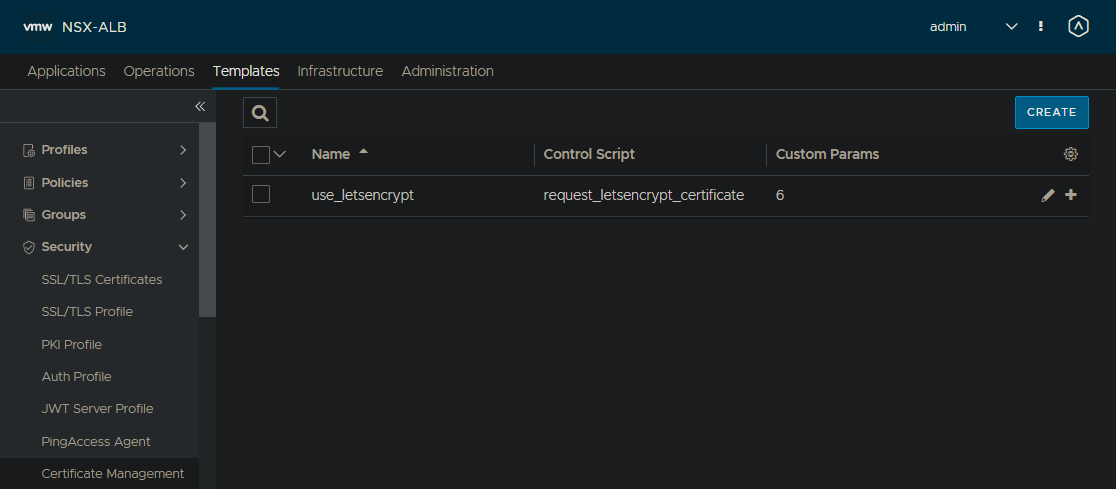
Task: Open the help menu exclamation icon
Action: pos(1041,27)
